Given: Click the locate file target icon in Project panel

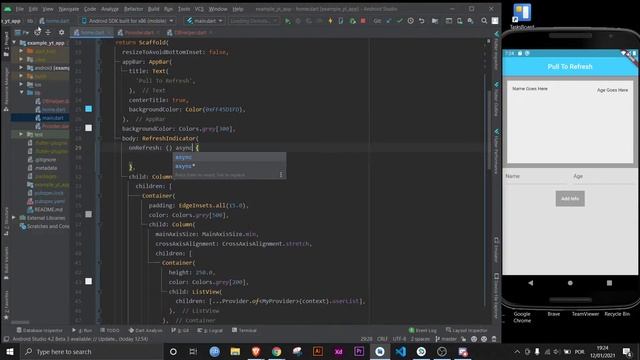Looking at the screenshot, I should (37, 32).
